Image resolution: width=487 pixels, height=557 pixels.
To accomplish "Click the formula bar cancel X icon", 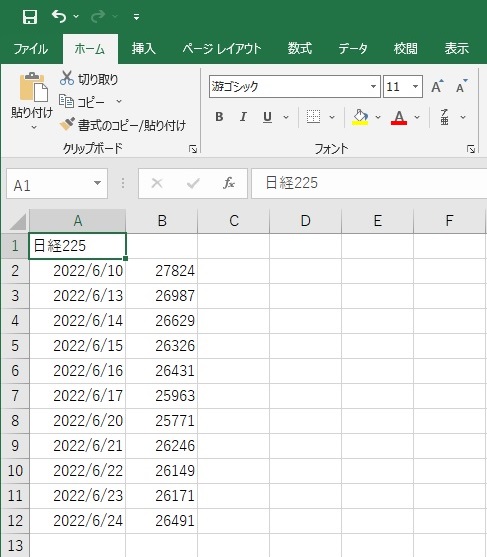I will [157, 184].
